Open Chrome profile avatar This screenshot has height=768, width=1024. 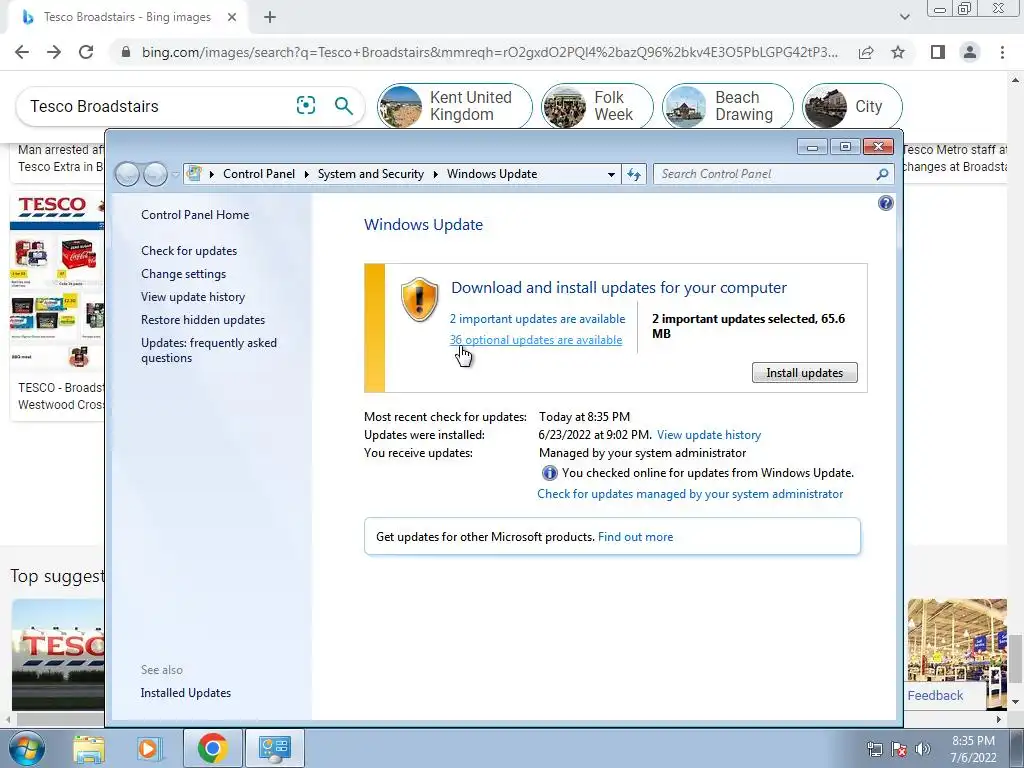pyautogui.click(x=970, y=52)
